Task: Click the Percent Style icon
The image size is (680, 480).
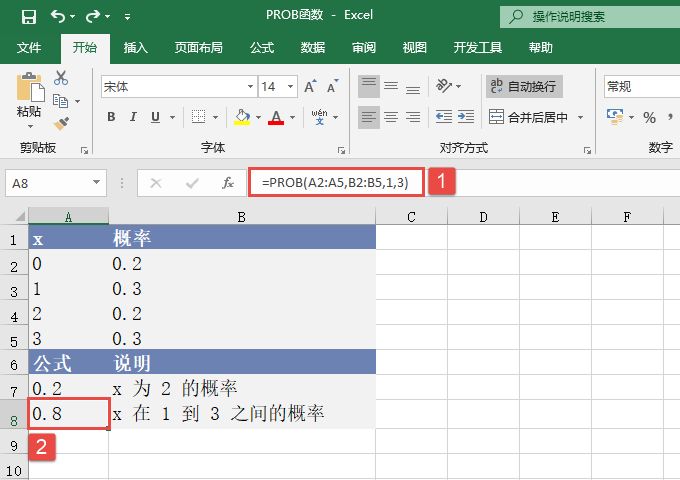Action: 649,118
